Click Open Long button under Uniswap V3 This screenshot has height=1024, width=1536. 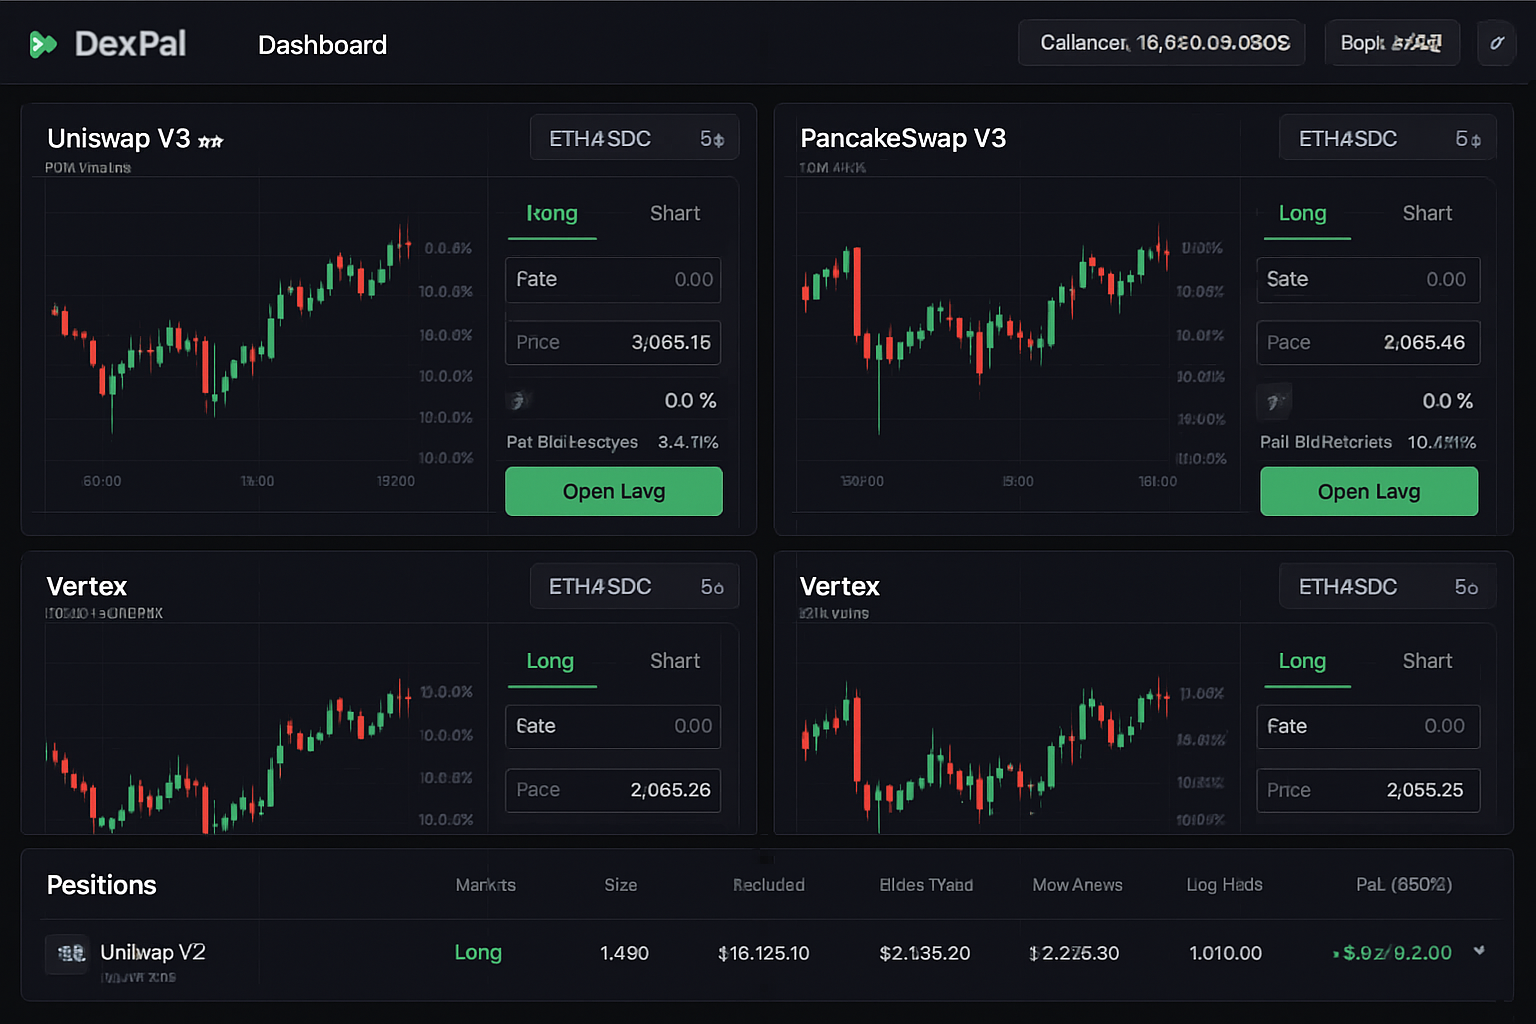[613, 492]
